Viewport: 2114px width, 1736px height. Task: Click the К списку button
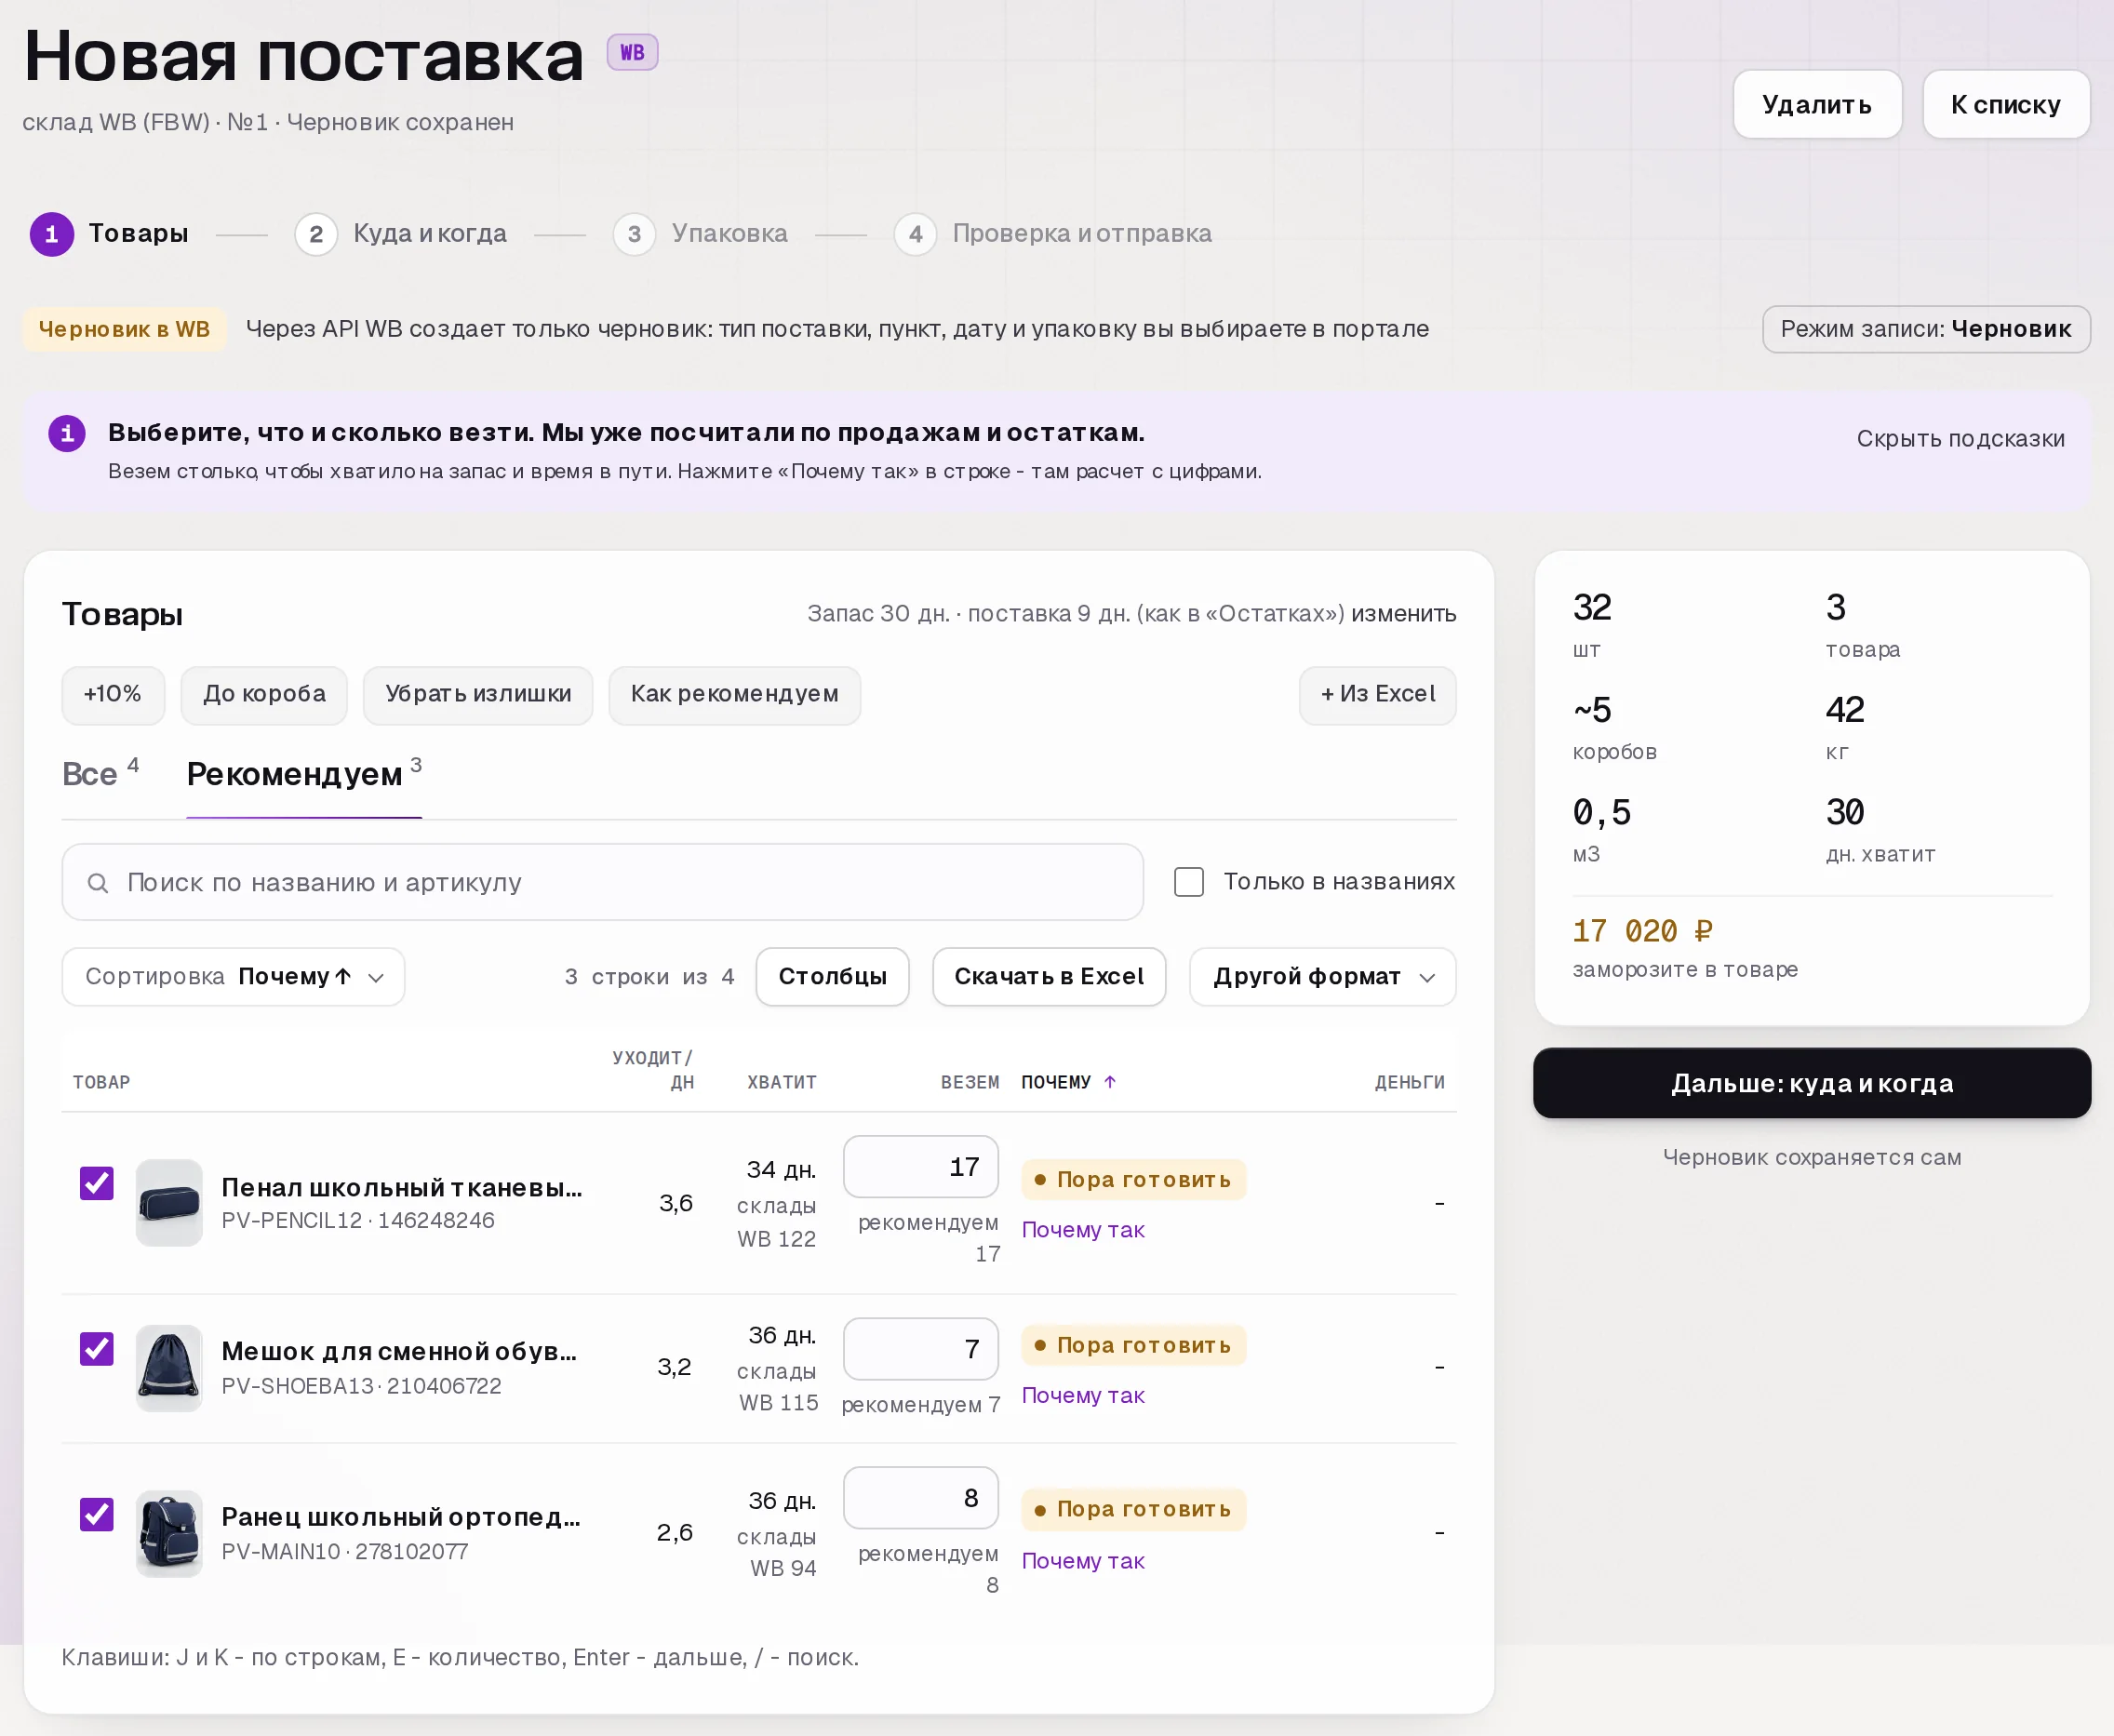(x=2006, y=104)
